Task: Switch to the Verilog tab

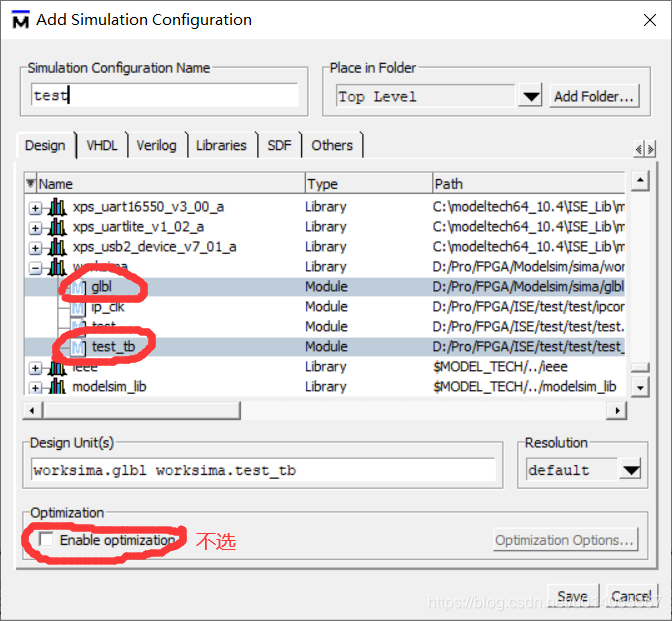Action: point(156,146)
